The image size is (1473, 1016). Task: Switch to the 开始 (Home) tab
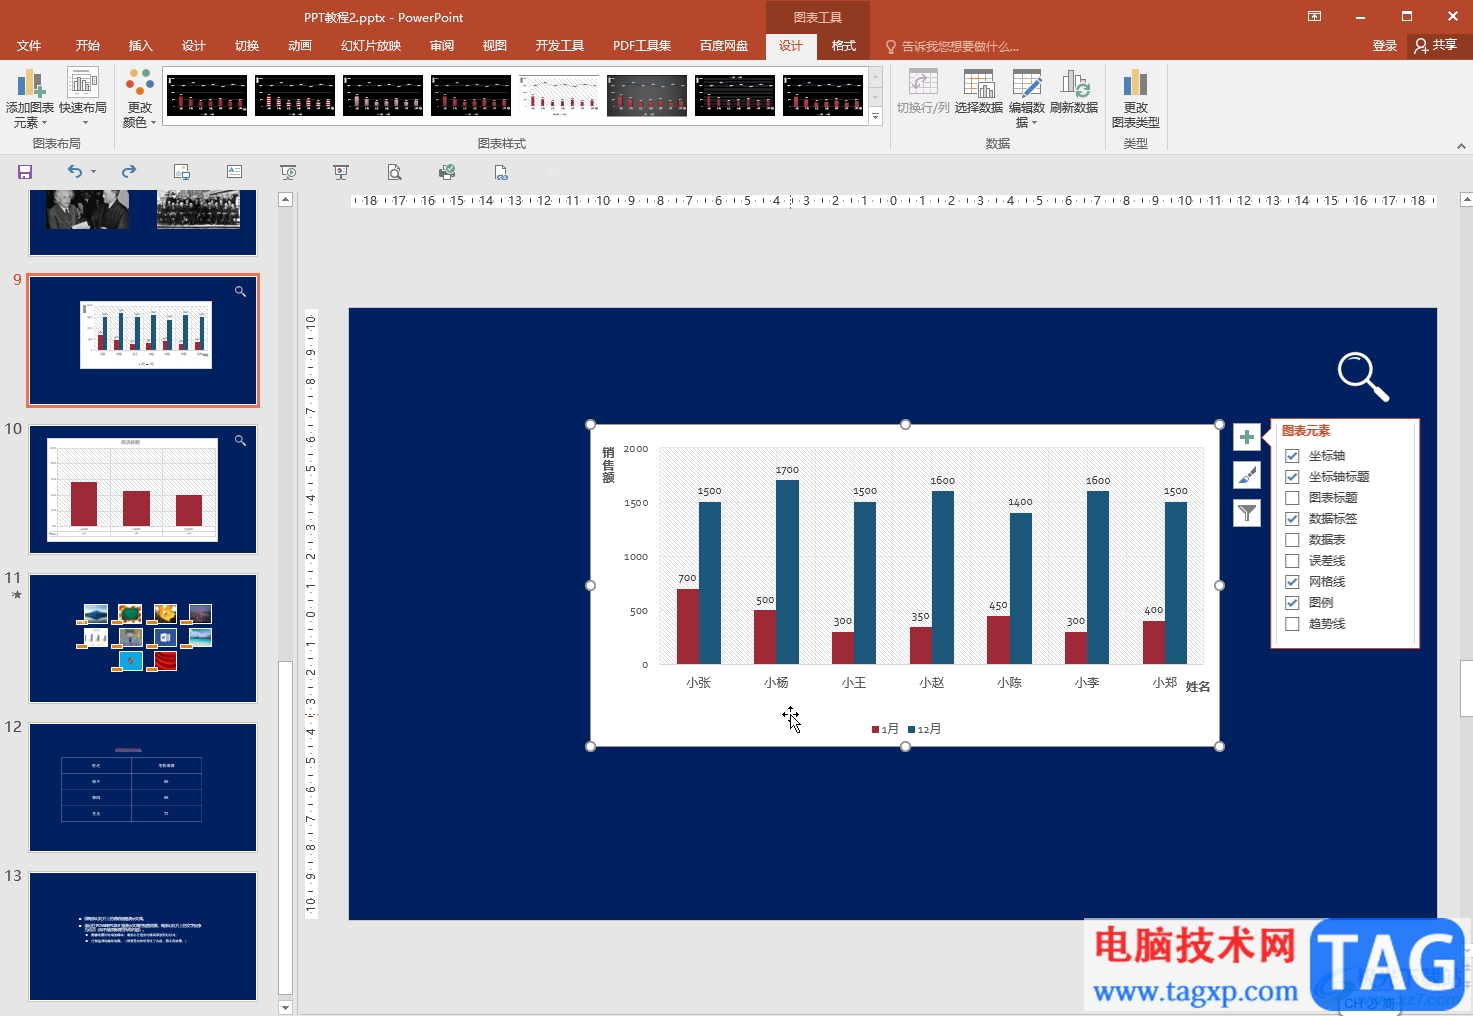click(x=88, y=46)
